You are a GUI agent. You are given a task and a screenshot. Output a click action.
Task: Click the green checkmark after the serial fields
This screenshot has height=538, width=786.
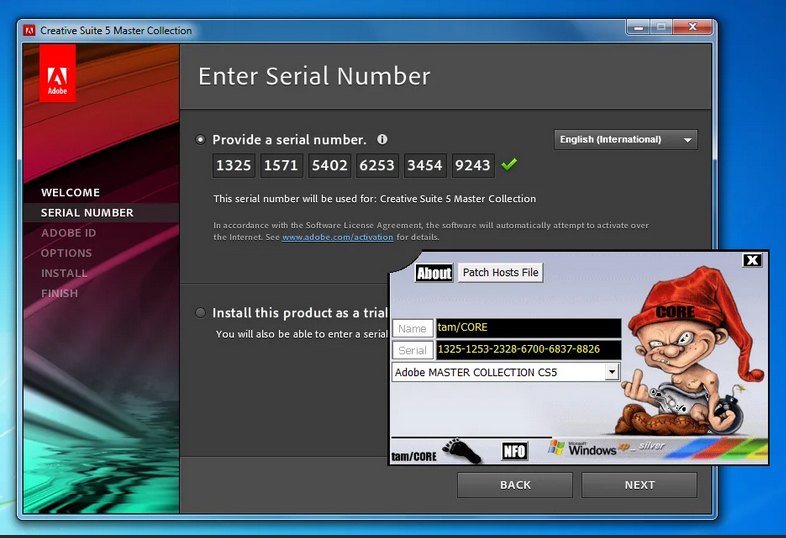[x=509, y=164]
